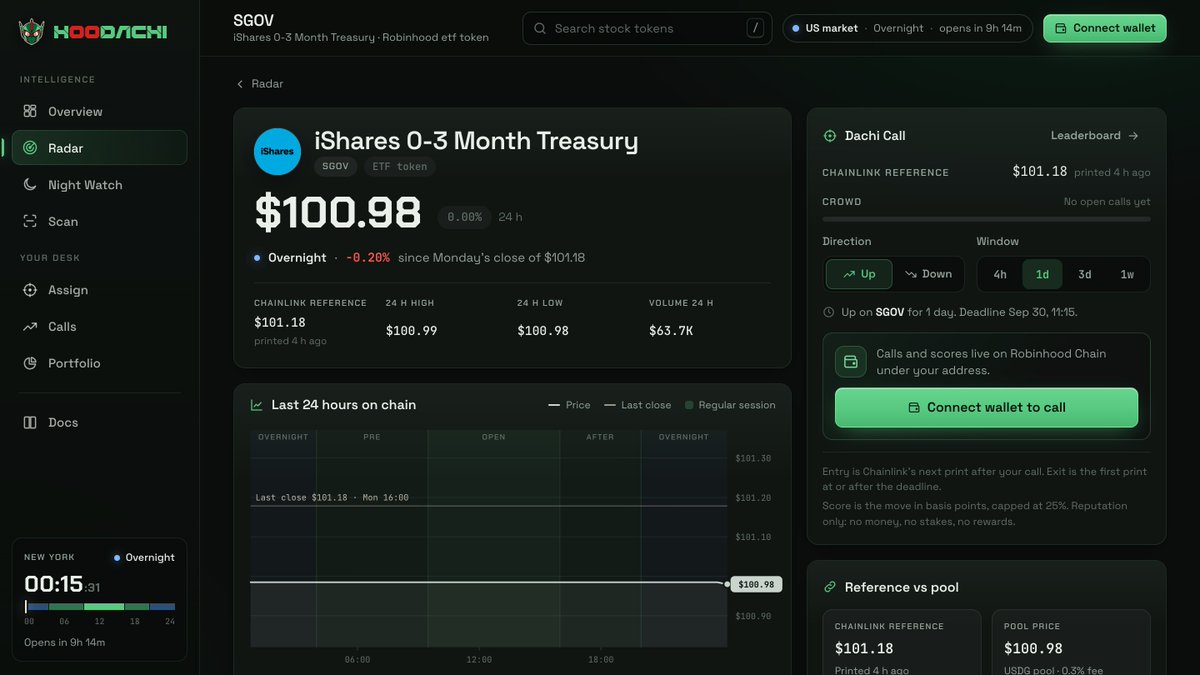The width and height of the screenshot is (1200, 675).
Task: Click the 0.00% 24h change badge
Action: point(464,217)
